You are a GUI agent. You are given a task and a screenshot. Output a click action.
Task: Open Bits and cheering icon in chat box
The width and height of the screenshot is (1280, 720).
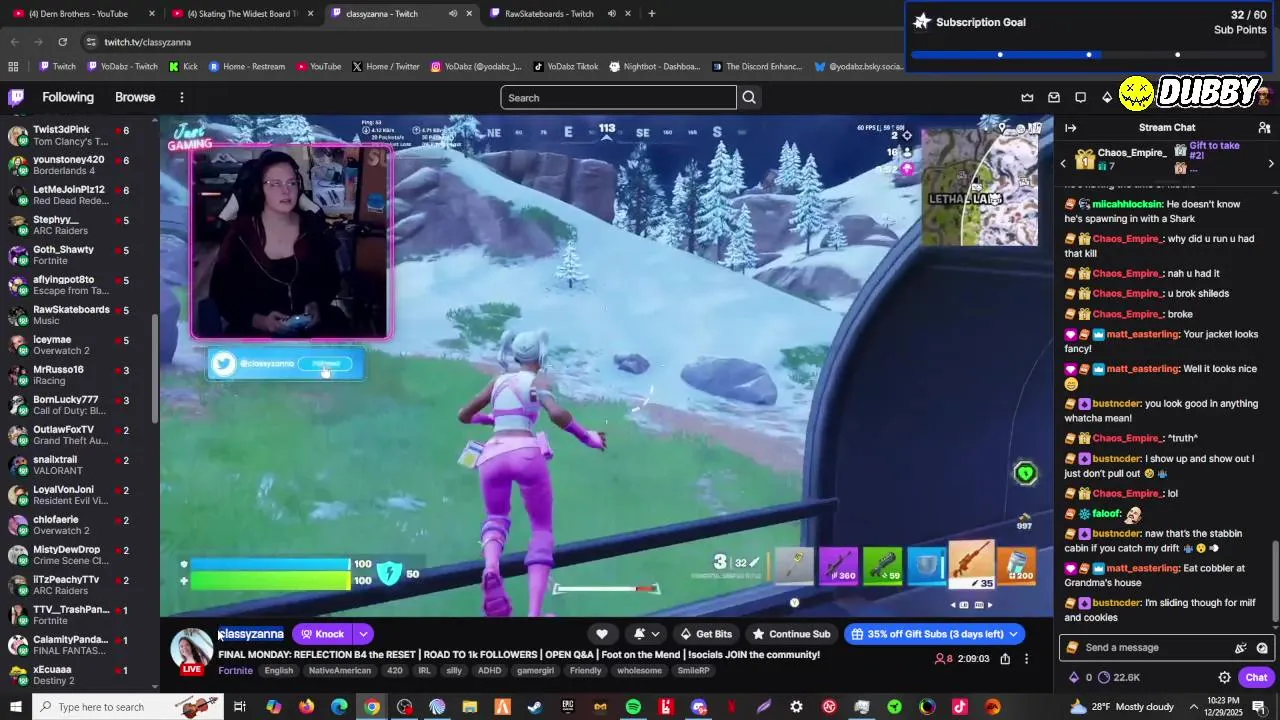(1241, 648)
